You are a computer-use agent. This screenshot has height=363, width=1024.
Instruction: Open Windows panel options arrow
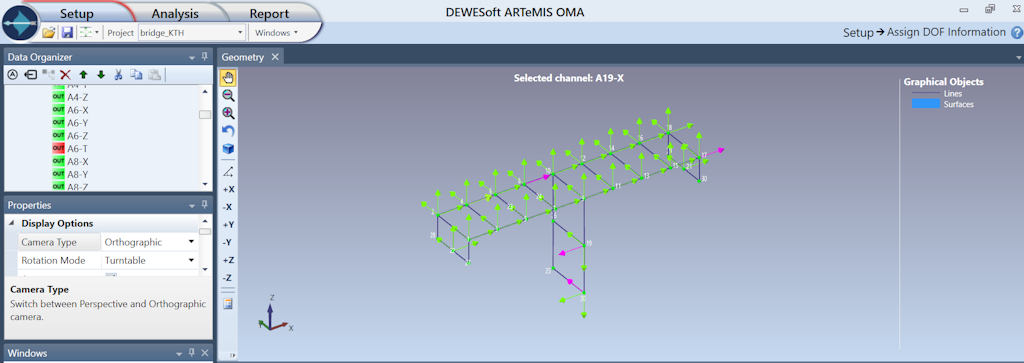tap(180, 353)
